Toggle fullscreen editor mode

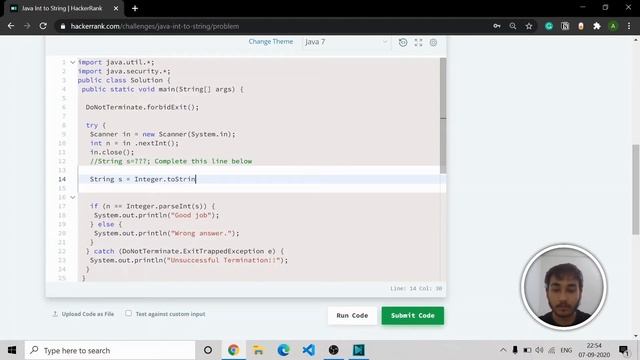coord(418,42)
